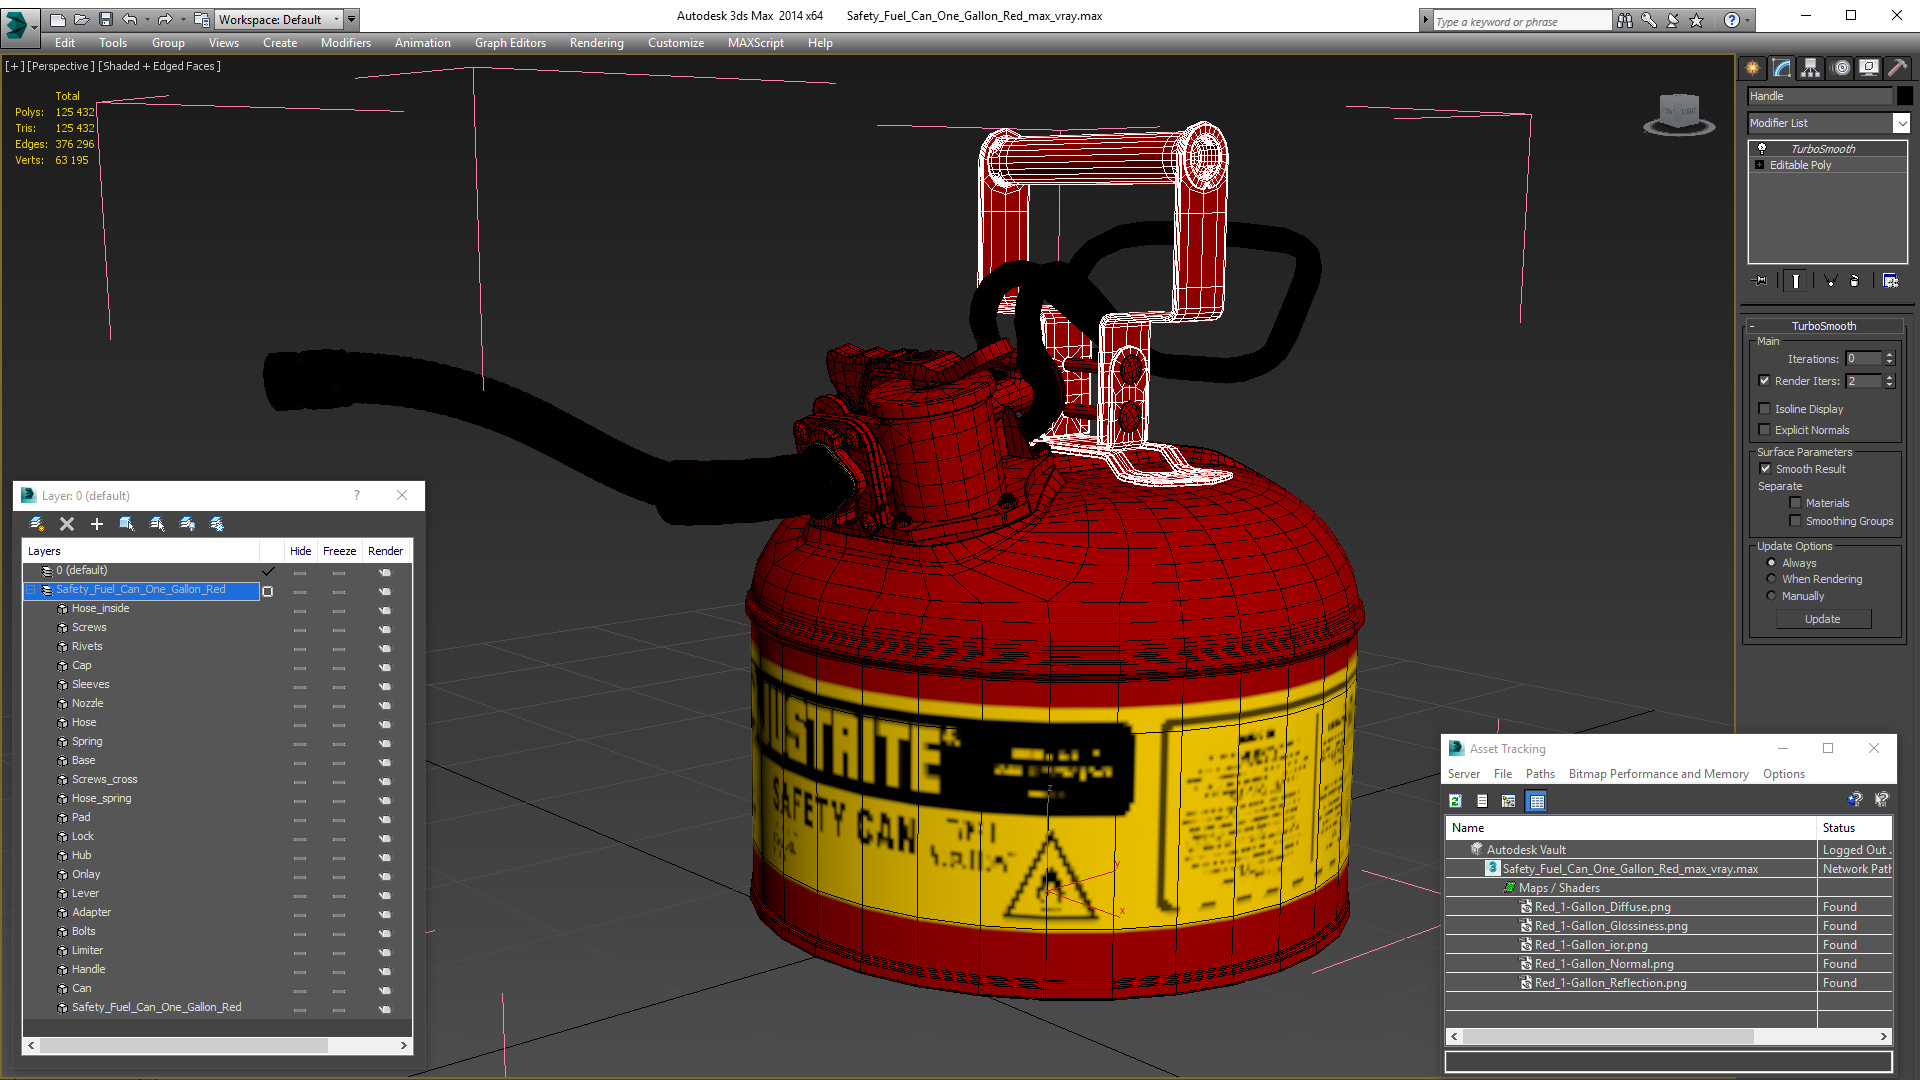Select the Always update radio button
Viewport: 1920px width, 1080px height.
(x=1771, y=562)
